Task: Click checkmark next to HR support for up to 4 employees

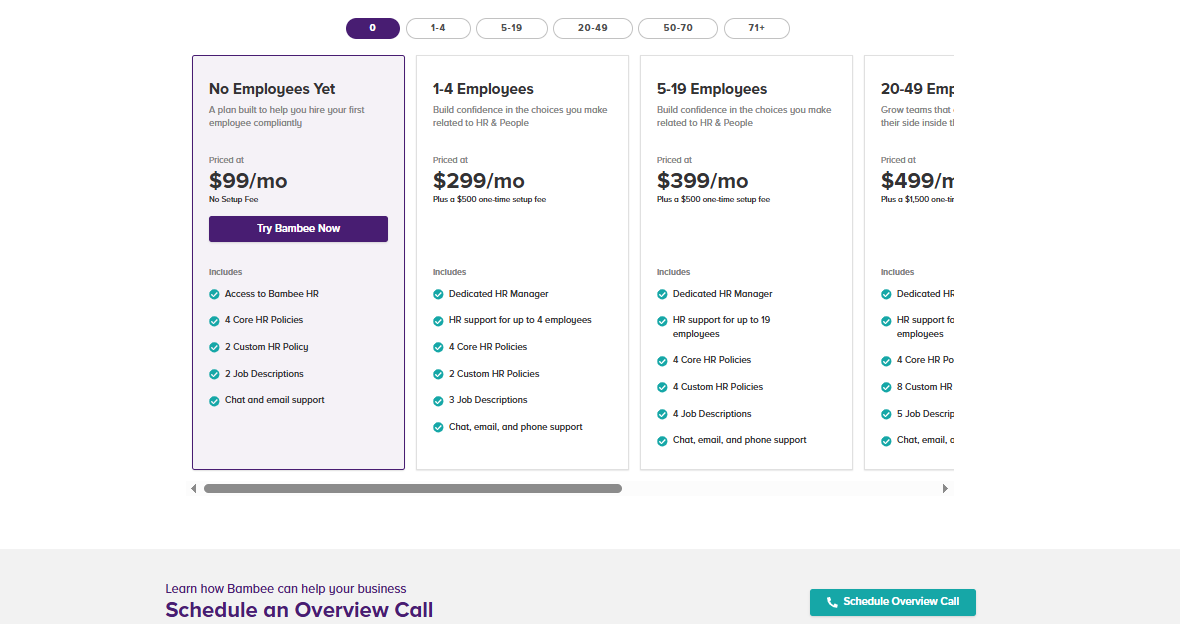Action: pos(438,321)
